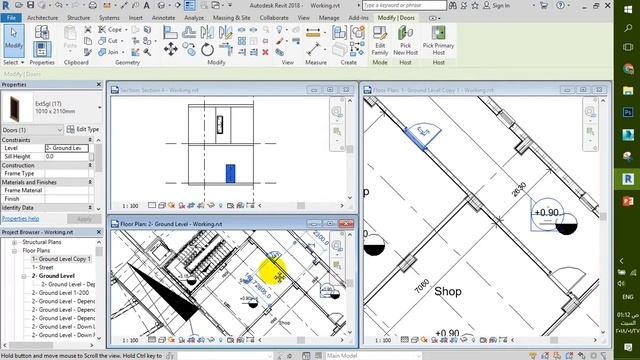
Task: Collapse Materials and Finishes property group
Action: (90, 182)
